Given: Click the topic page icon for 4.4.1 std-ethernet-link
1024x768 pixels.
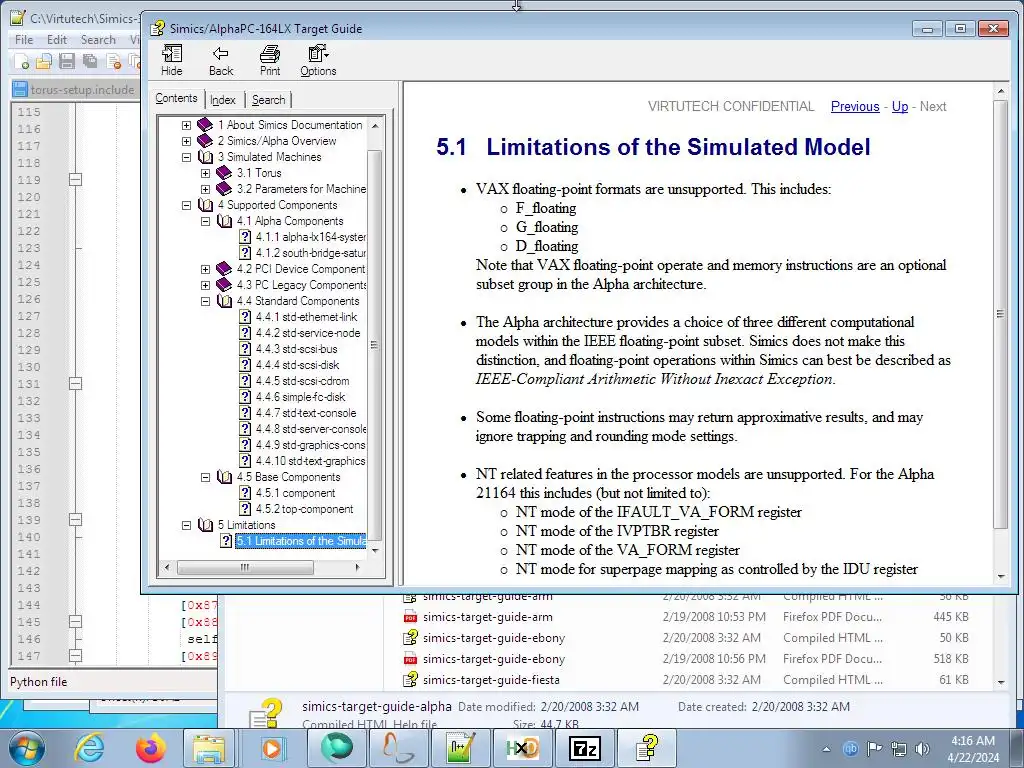Looking at the screenshot, I should (x=245, y=317).
